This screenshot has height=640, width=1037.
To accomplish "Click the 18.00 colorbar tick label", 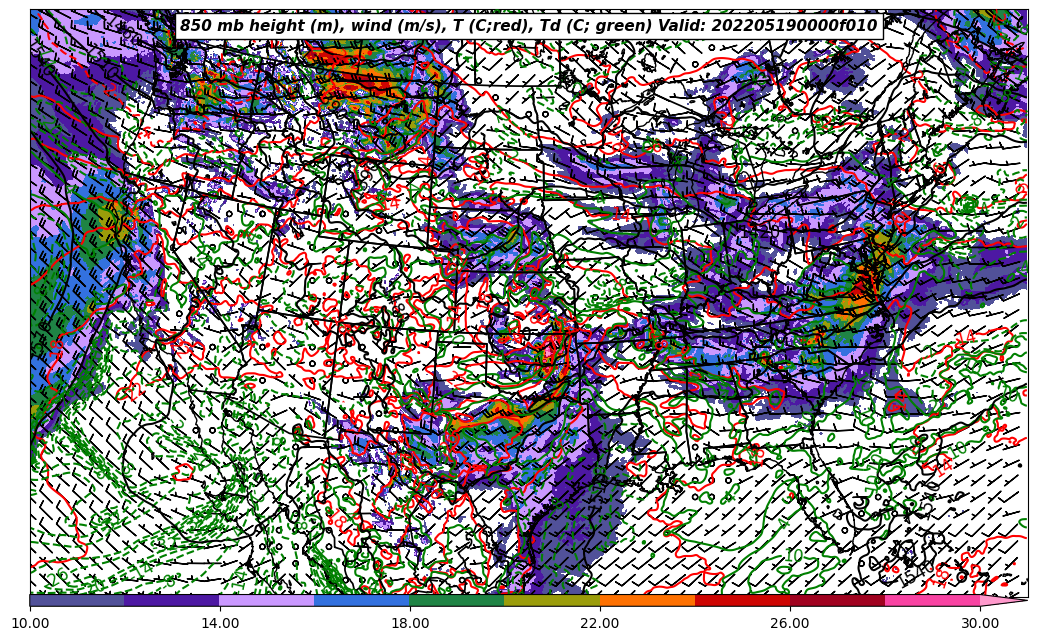I will pyautogui.click(x=410, y=623).
